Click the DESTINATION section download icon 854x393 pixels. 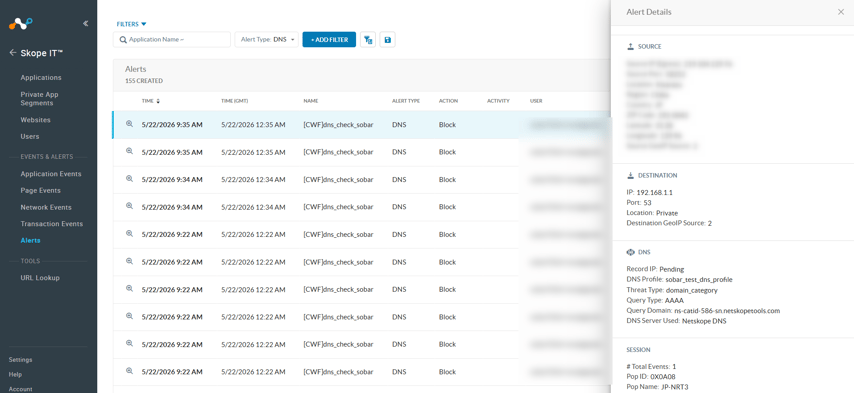[x=631, y=175]
